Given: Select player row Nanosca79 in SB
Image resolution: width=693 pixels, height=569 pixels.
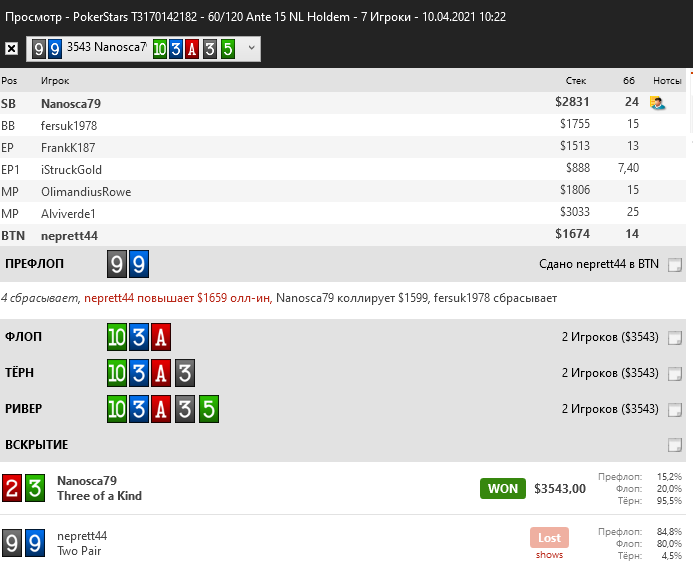Looking at the screenshot, I should click(x=343, y=103).
